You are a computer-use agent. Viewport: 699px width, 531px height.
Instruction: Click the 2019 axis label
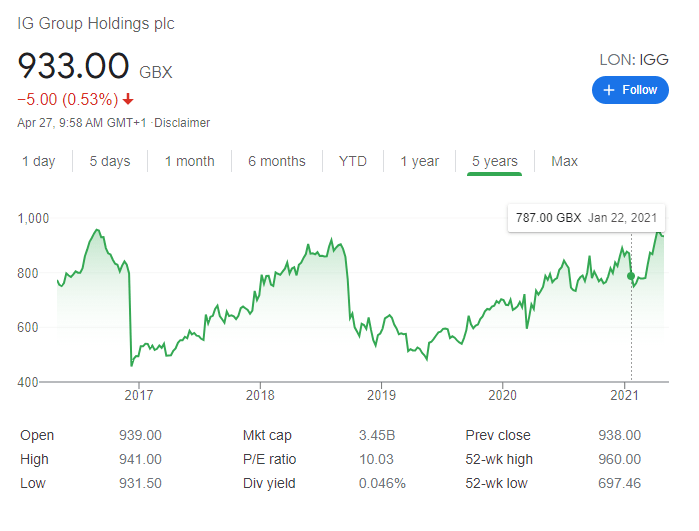coord(381,395)
